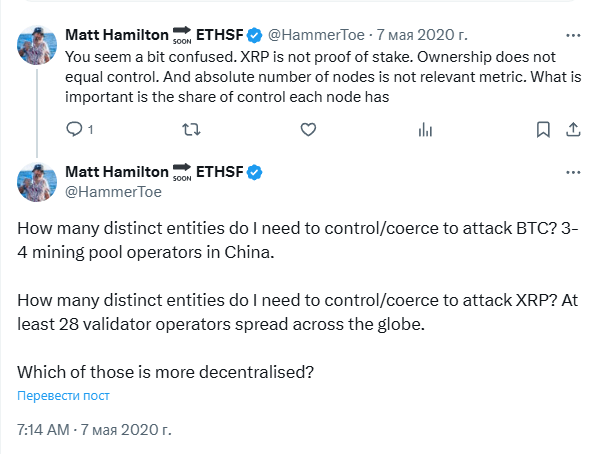Share the first tweet via upload icon

pyautogui.click(x=573, y=129)
